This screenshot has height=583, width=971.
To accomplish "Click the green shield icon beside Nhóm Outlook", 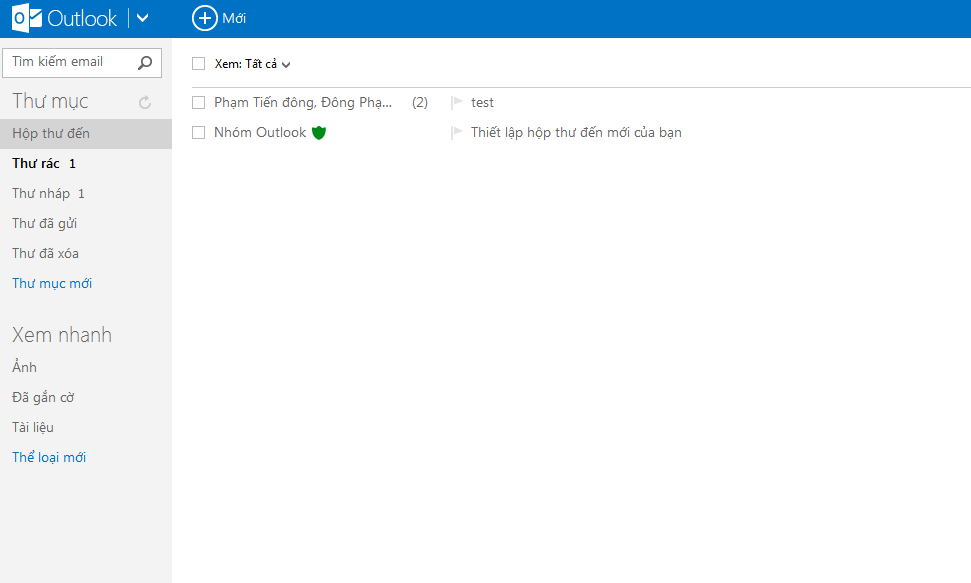I will click(x=319, y=132).
